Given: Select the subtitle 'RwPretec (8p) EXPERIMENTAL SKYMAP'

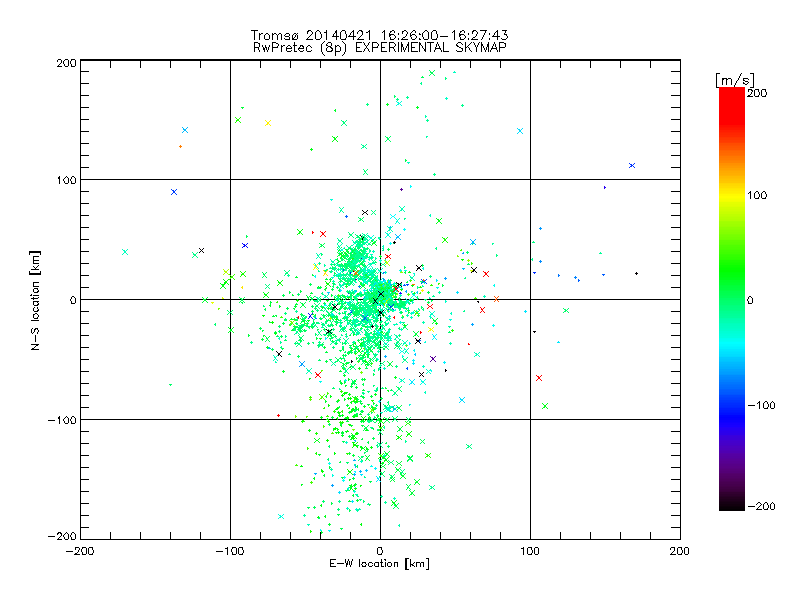Looking at the screenshot, I should coord(380,48).
